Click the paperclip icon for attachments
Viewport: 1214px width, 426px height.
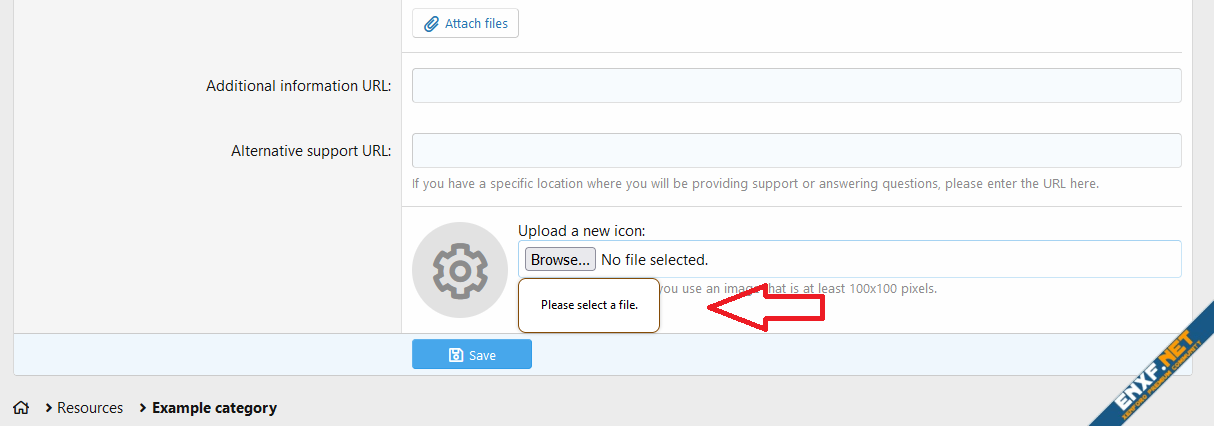[x=432, y=23]
